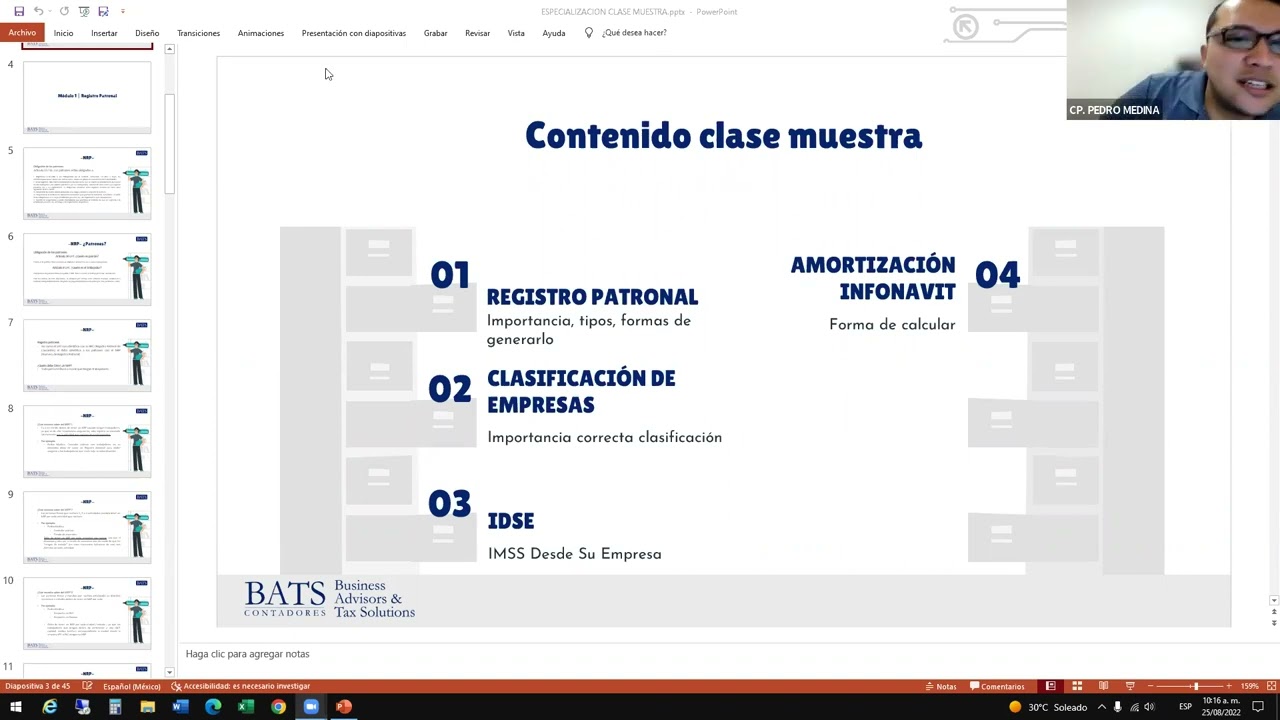This screenshot has height=720, width=1280.
Task: Start slideshow from status bar icon
Action: click(x=1130, y=686)
